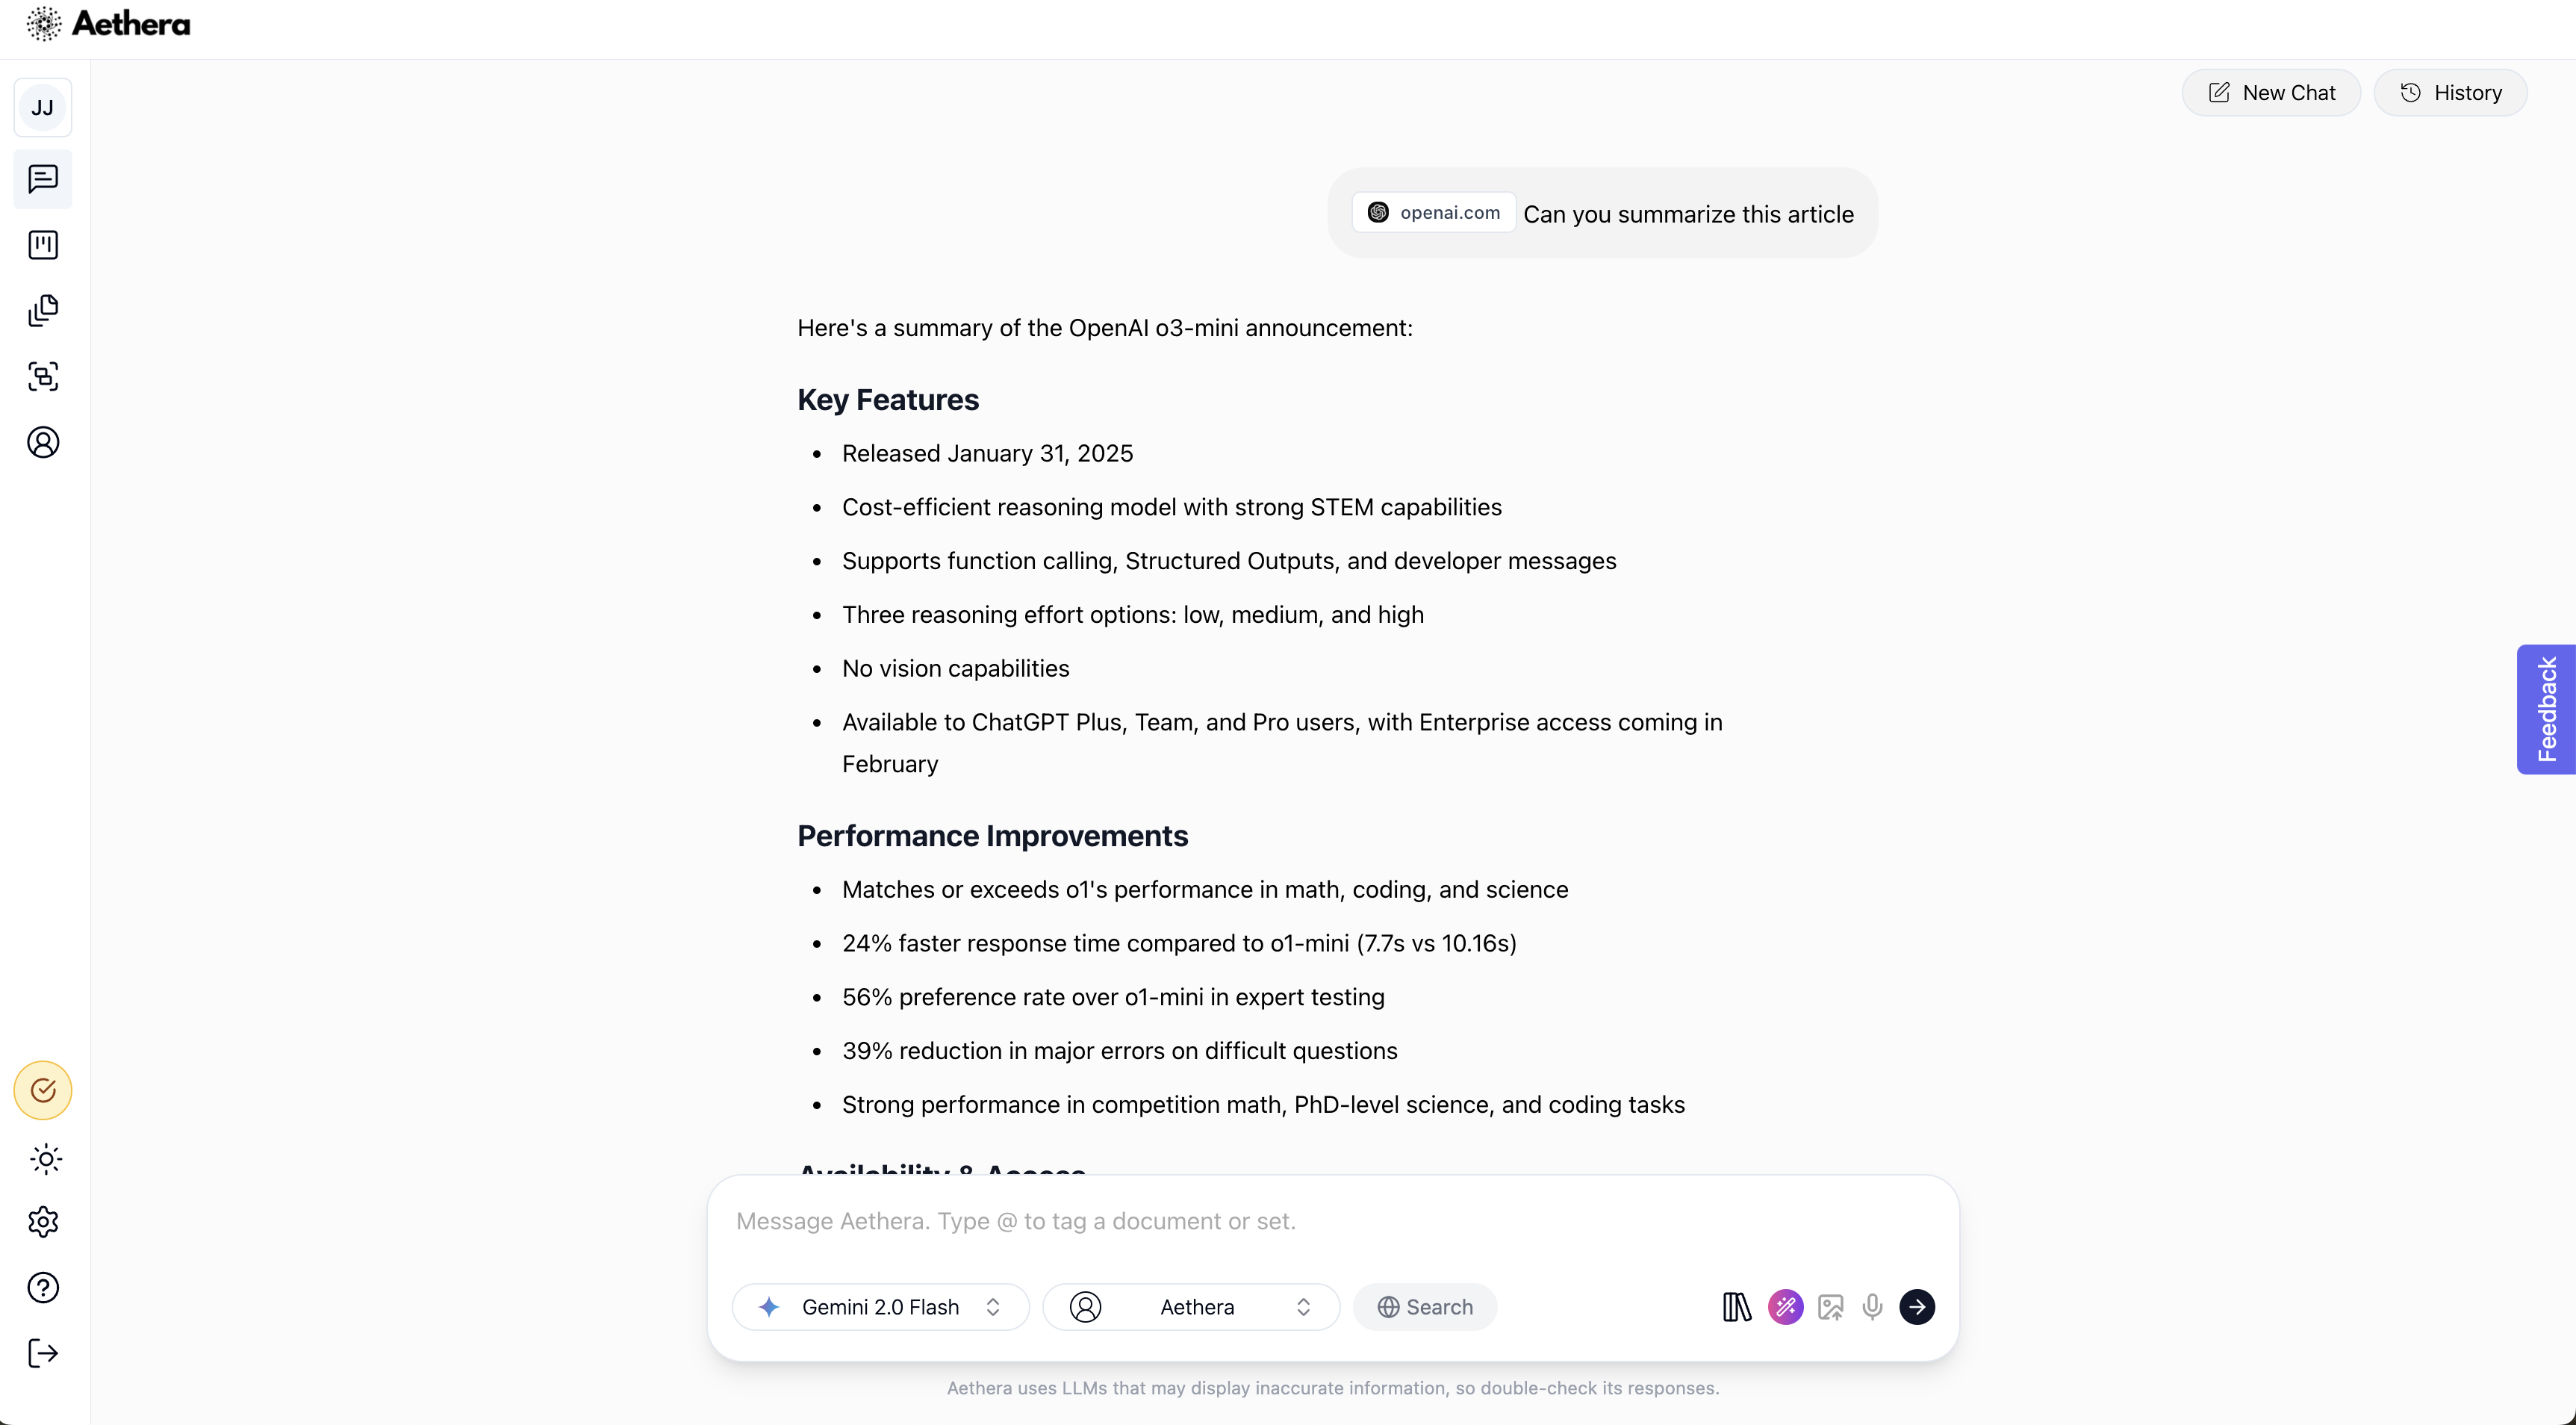Image resolution: width=2576 pixels, height=1425 pixels.
Task: Open chat History
Action: pyautogui.click(x=2450, y=93)
